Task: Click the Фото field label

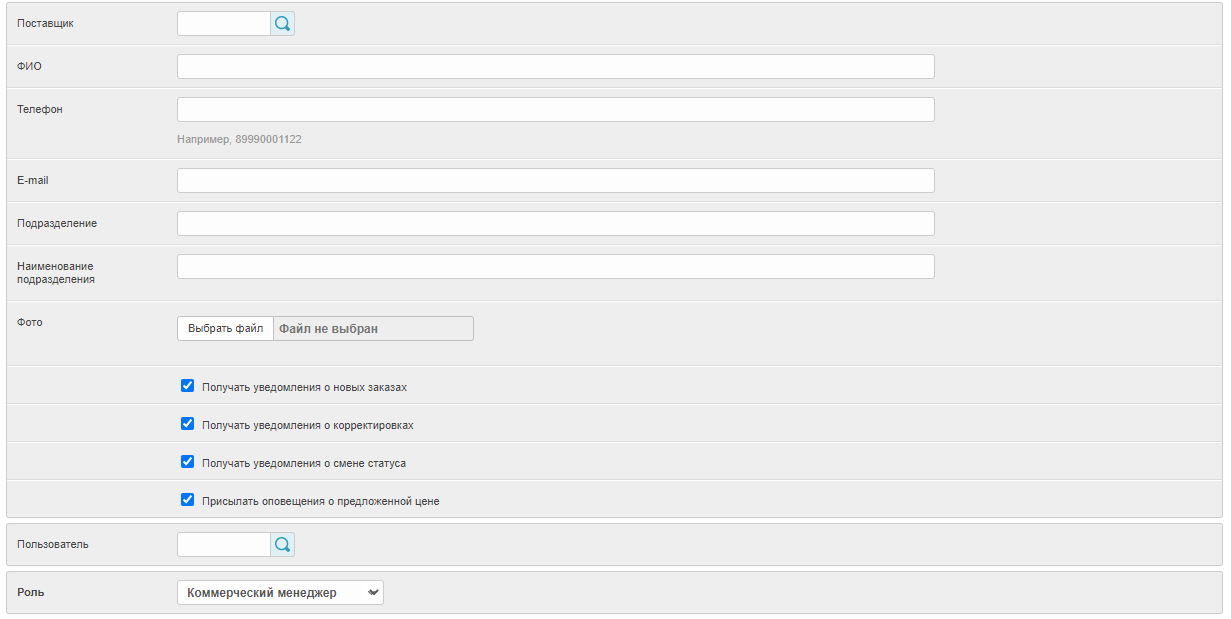Action: pos(30,323)
